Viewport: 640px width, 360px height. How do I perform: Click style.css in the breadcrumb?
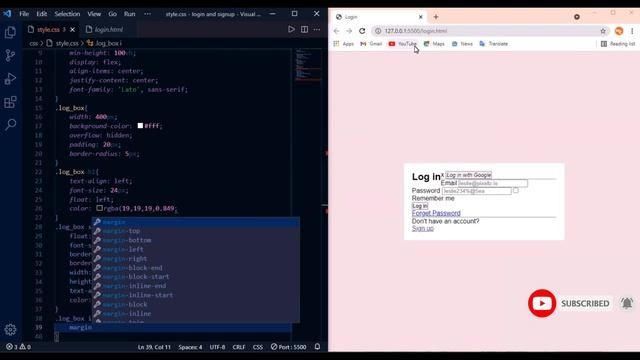(67, 43)
